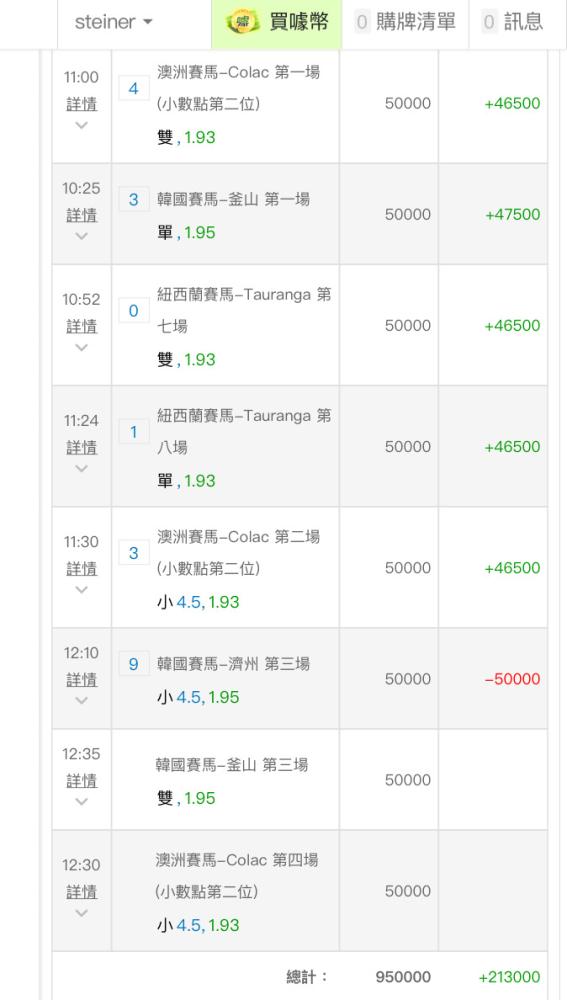Click result number 9 box for 濟州 第三場
The width and height of the screenshot is (567, 1000).
click(134, 664)
